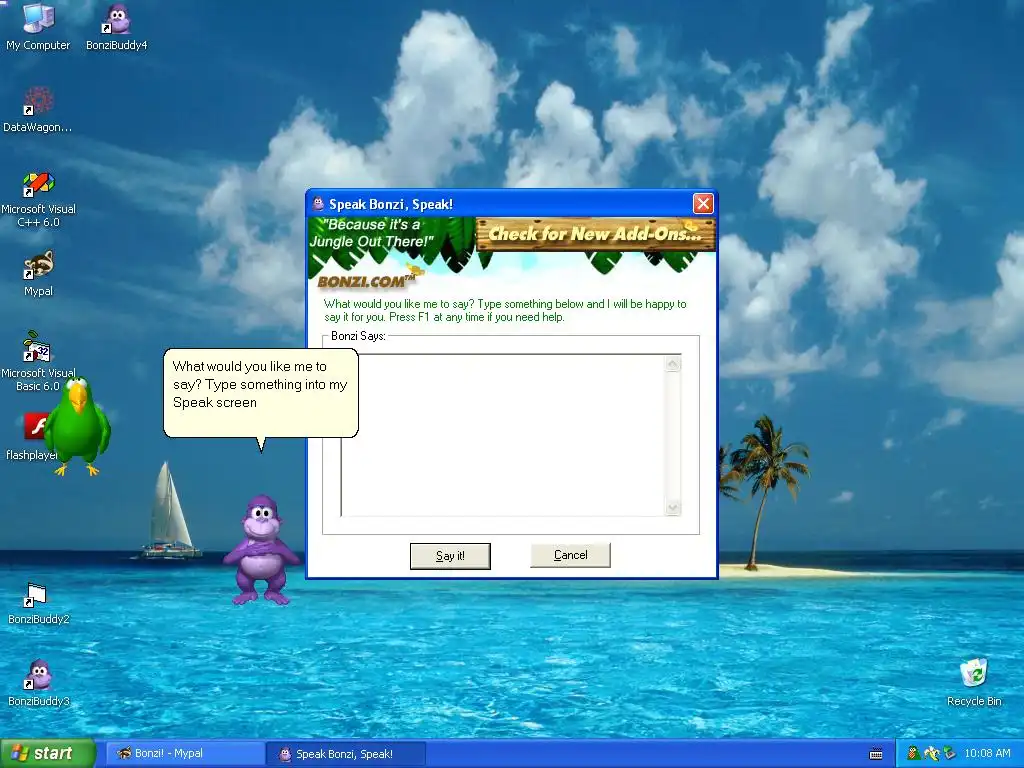Select the BonziBuddy4 desktop shortcut

(x=117, y=26)
